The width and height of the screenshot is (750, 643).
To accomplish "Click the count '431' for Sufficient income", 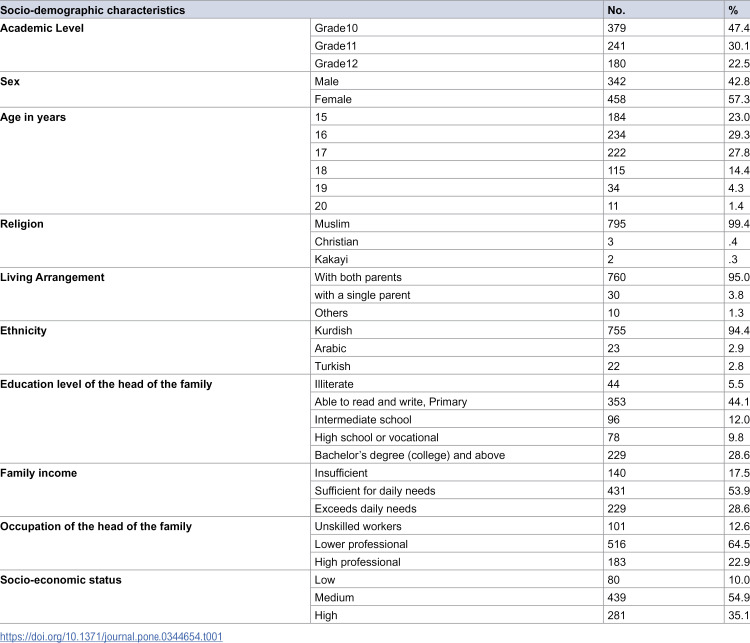I will point(617,491).
